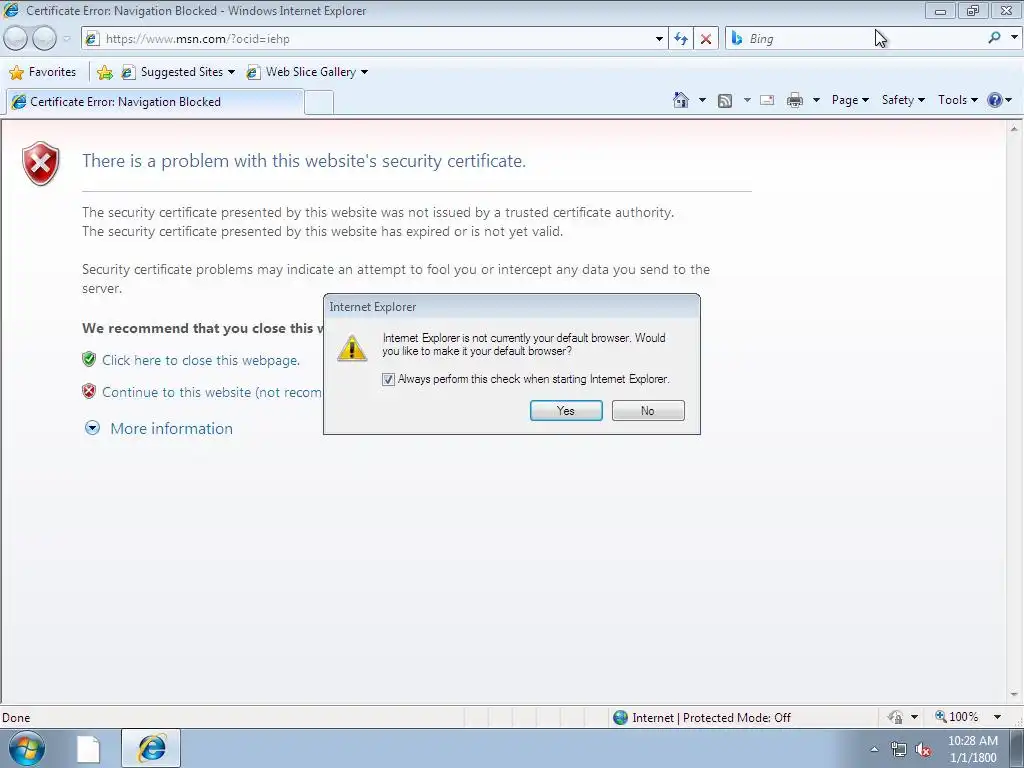Click 'Click here to close this webpage' link

pos(200,360)
